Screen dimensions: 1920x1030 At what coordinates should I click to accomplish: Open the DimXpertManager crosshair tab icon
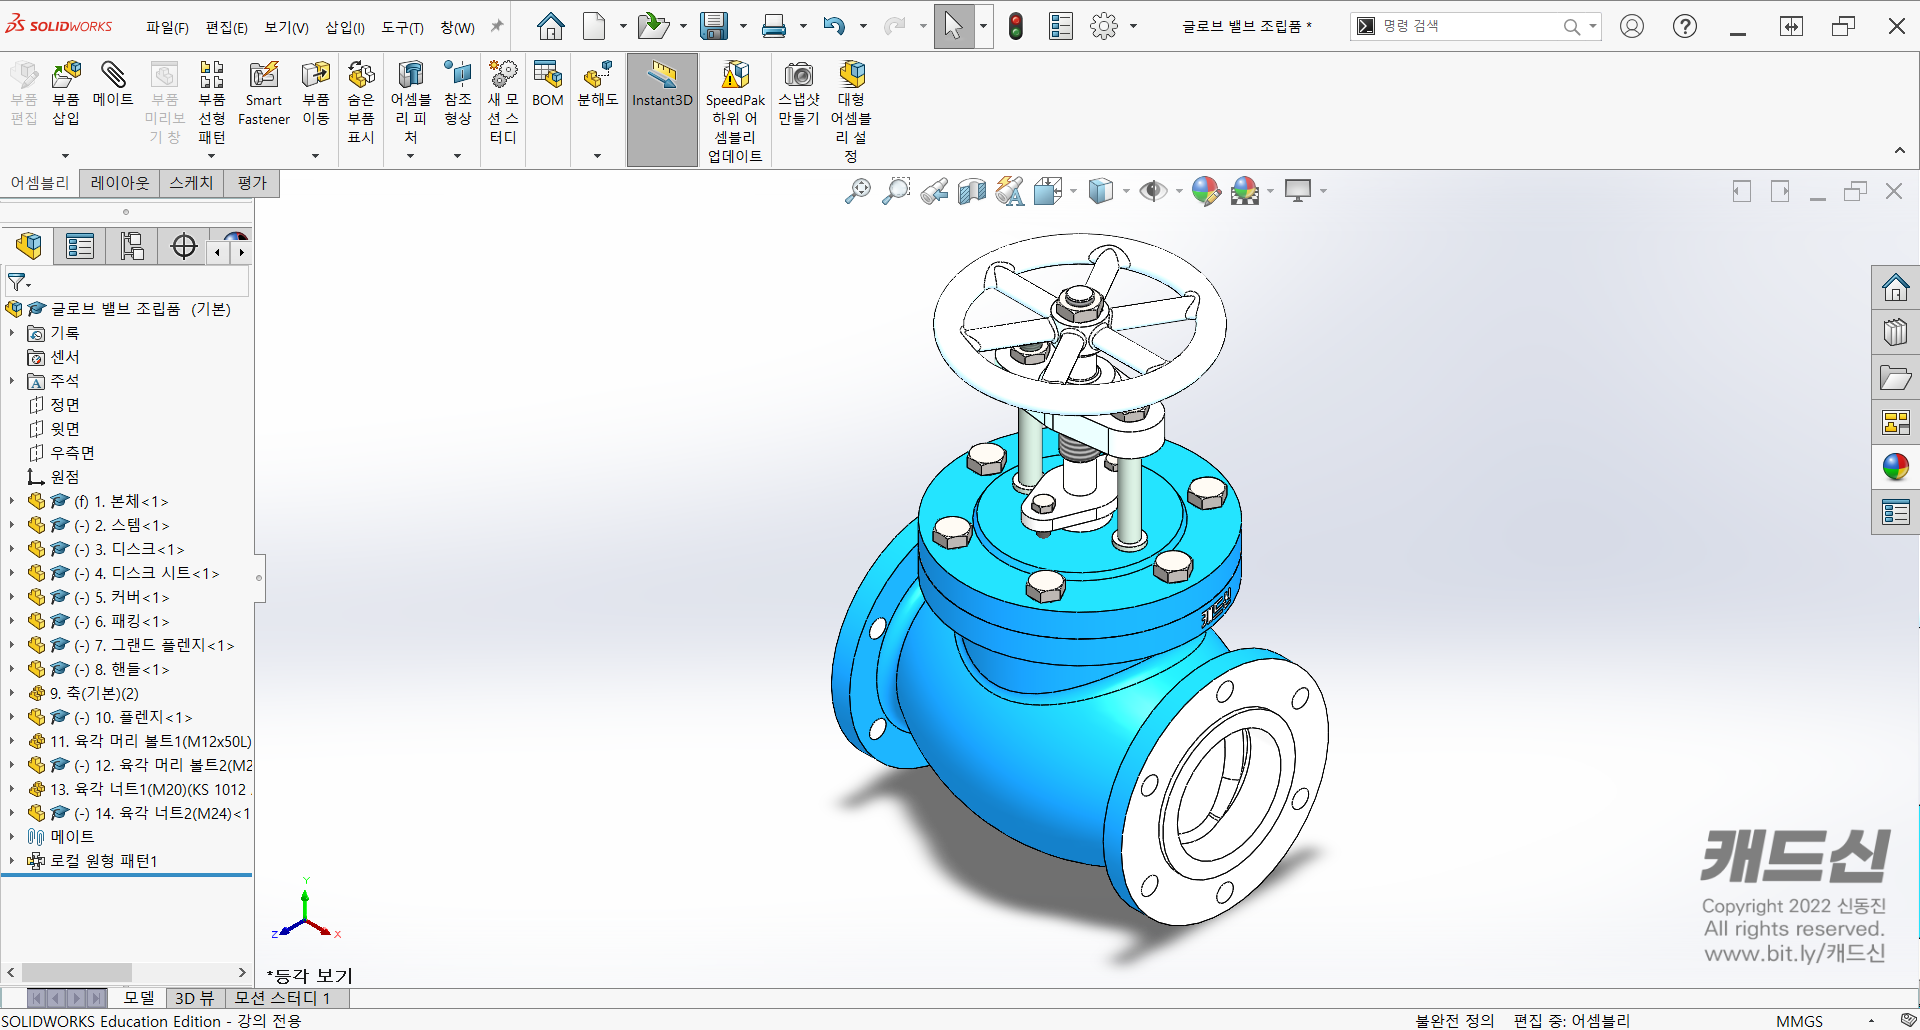[x=184, y=246]
